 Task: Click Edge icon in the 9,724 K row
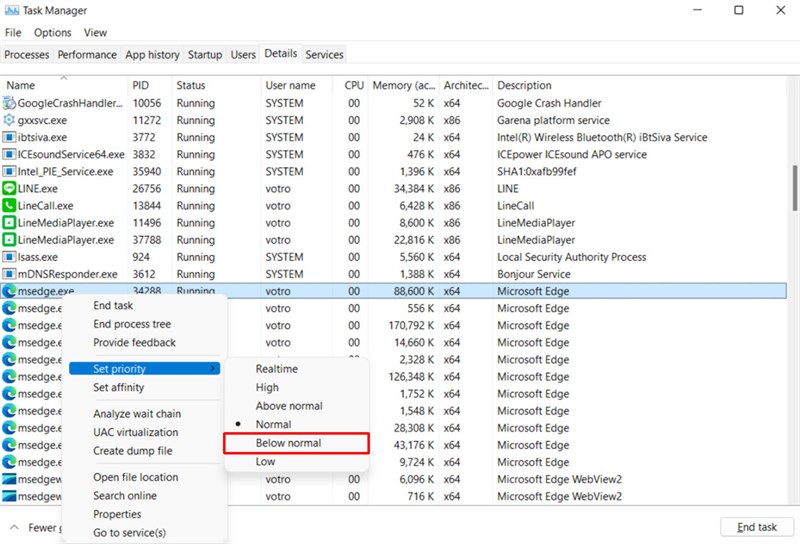9,462
